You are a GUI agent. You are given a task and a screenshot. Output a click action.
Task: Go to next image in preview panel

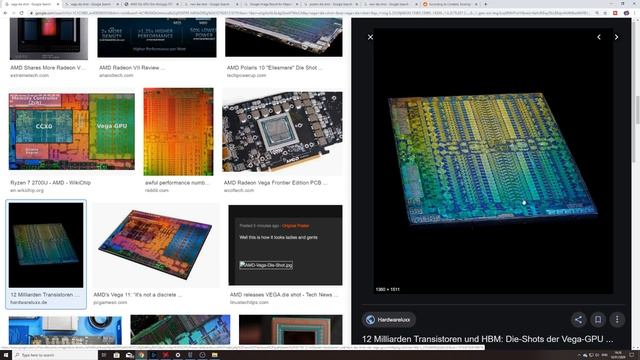pos(616,37)
